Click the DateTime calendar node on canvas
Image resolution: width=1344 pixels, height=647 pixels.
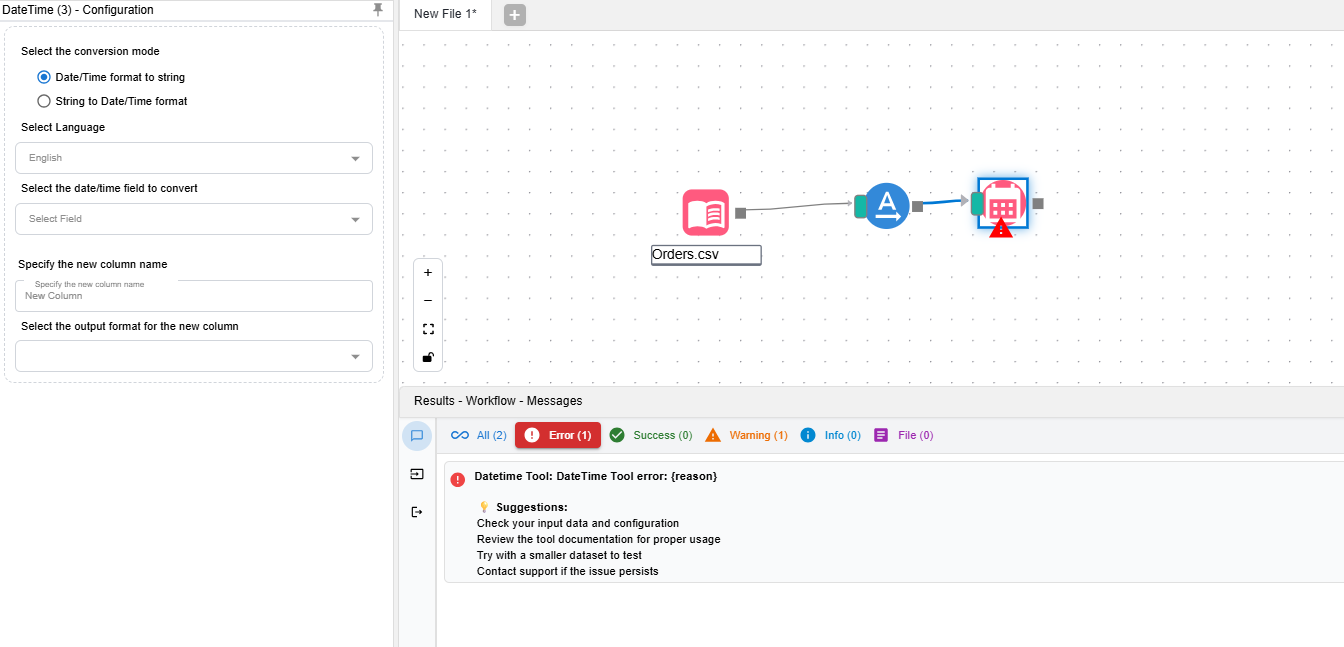[x=1002, y=204]
